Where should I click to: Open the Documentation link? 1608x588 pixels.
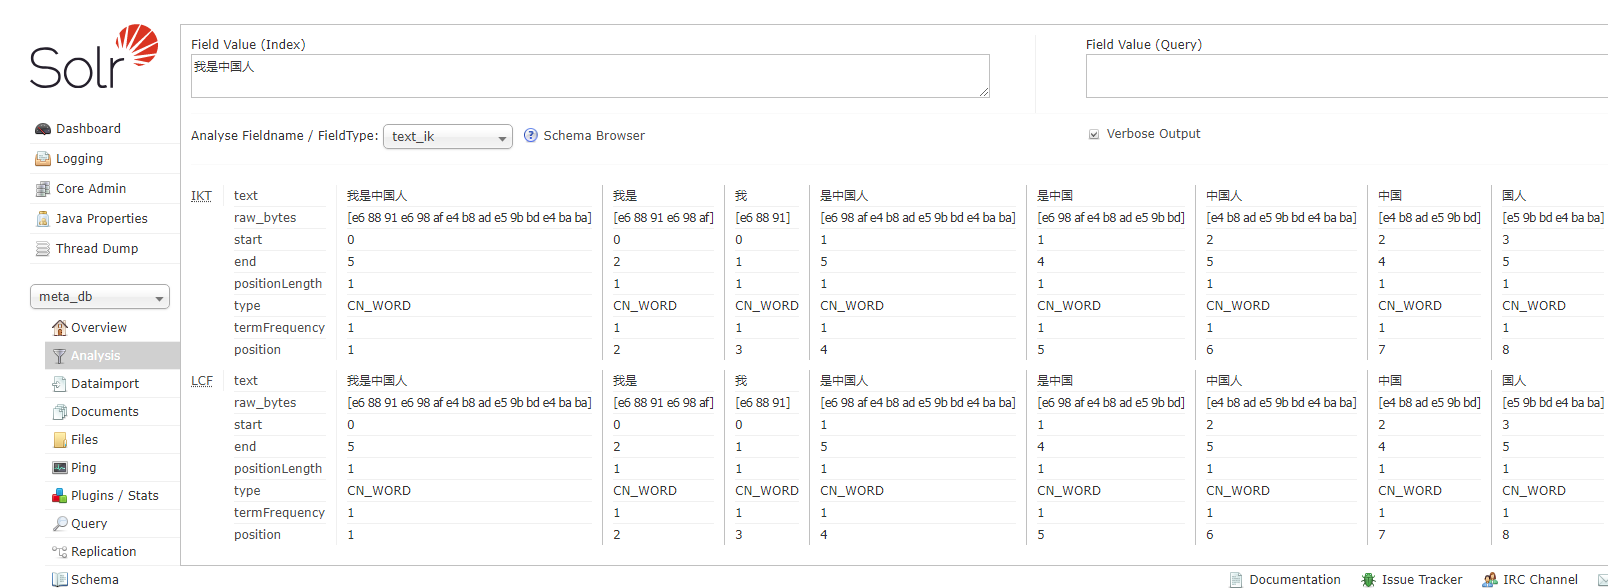[x=1294, y=580]
